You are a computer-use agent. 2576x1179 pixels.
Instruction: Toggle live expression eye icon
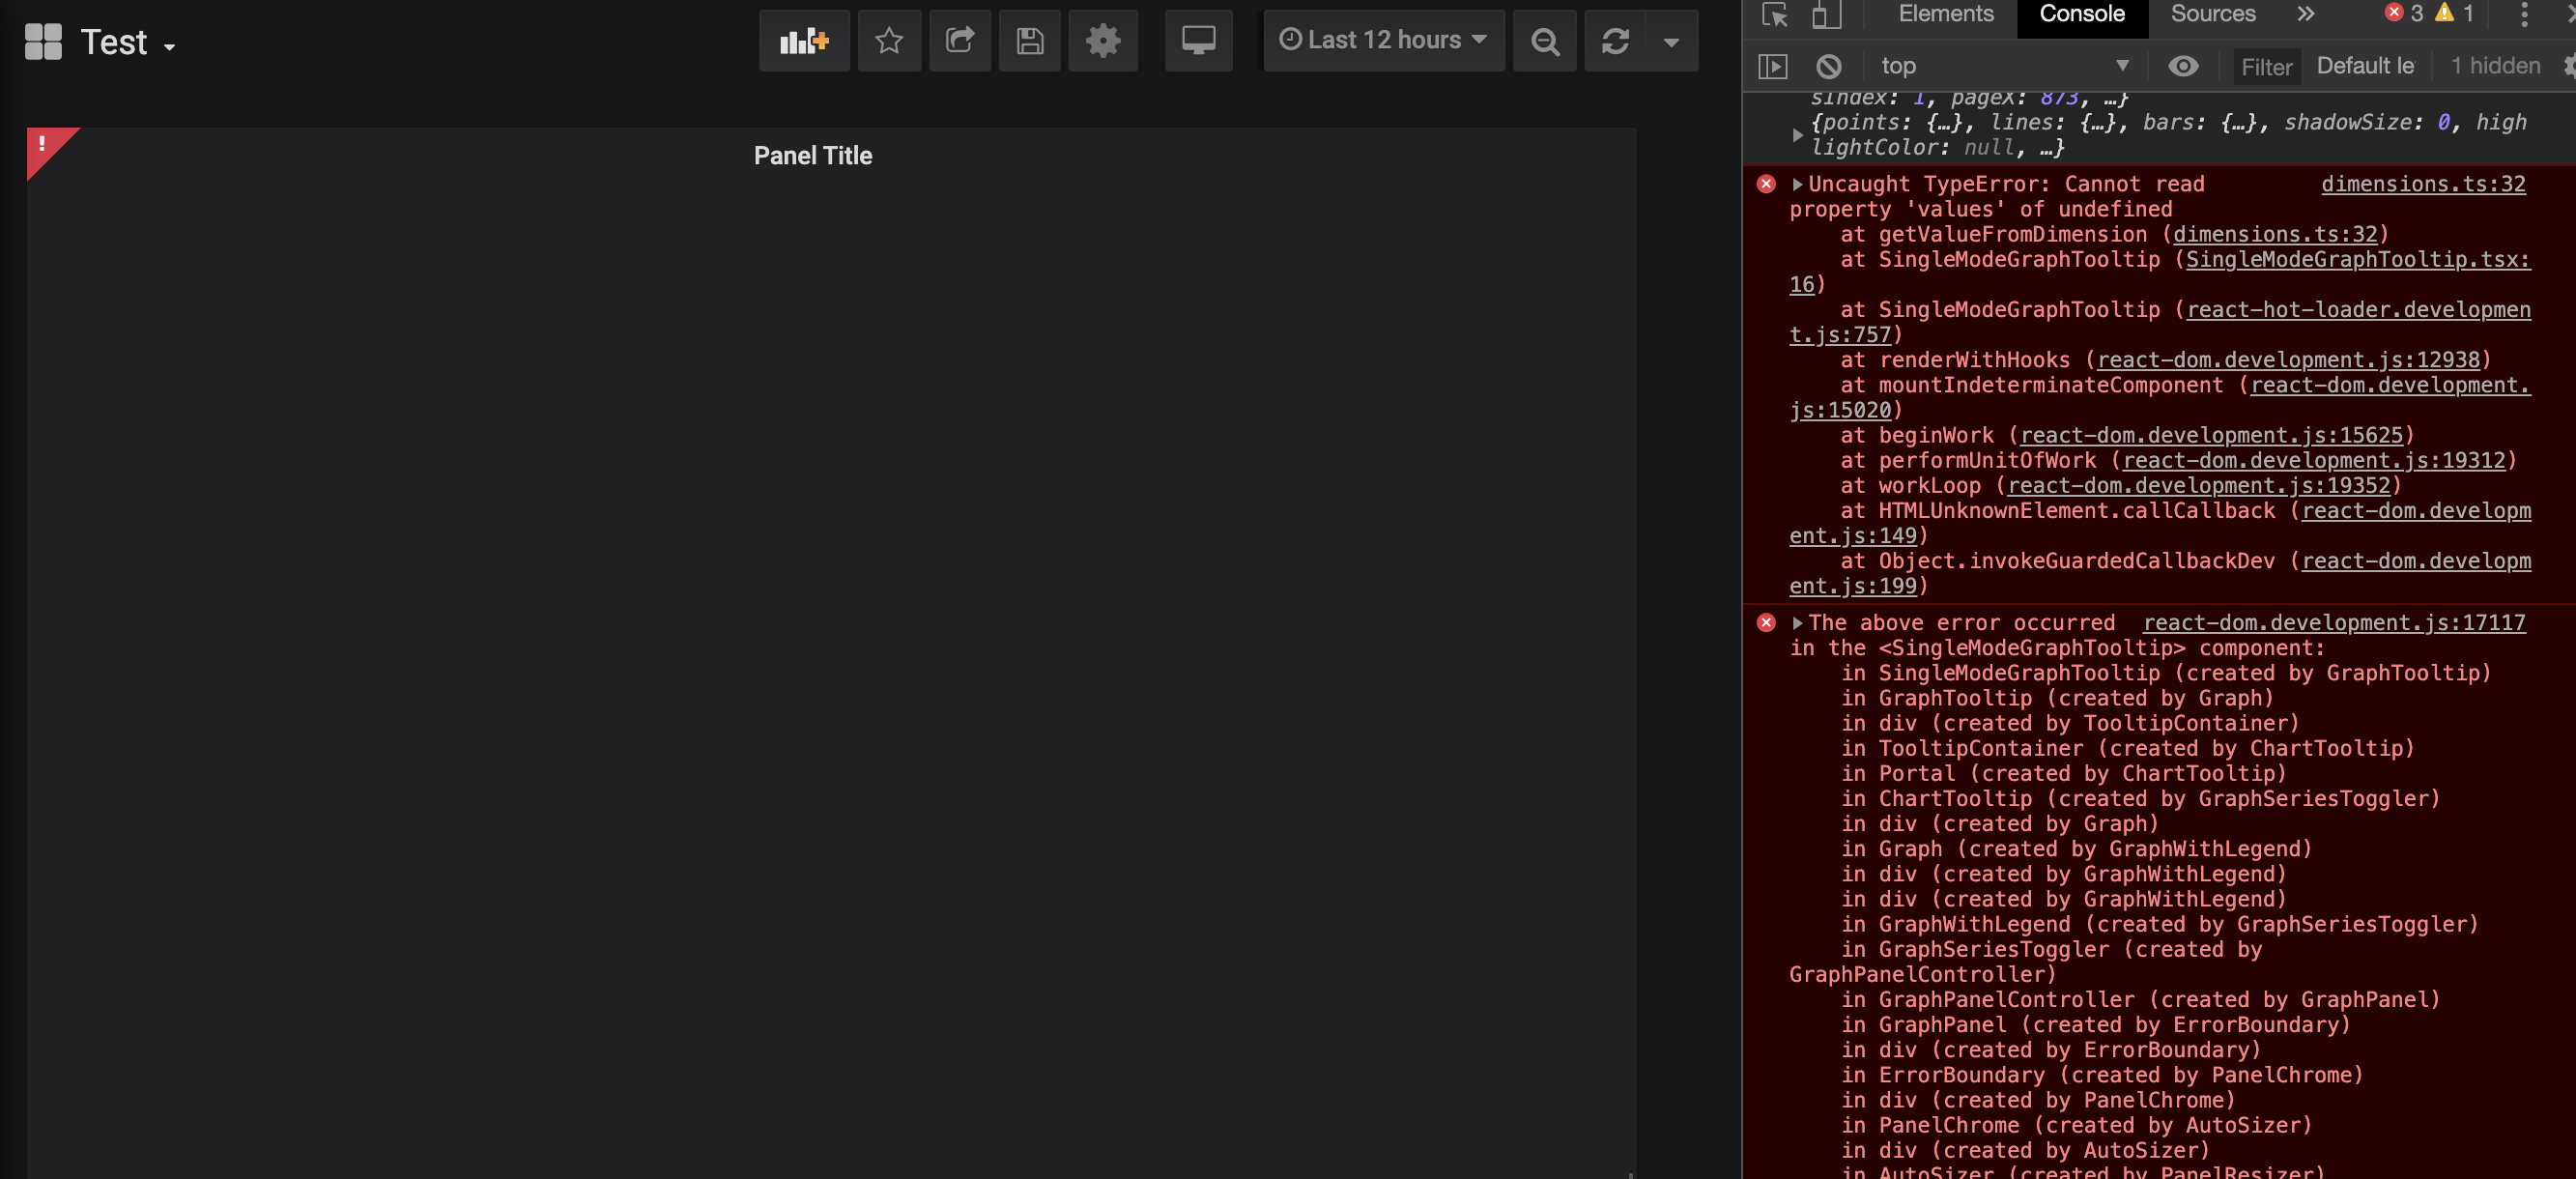(2182, 67)
